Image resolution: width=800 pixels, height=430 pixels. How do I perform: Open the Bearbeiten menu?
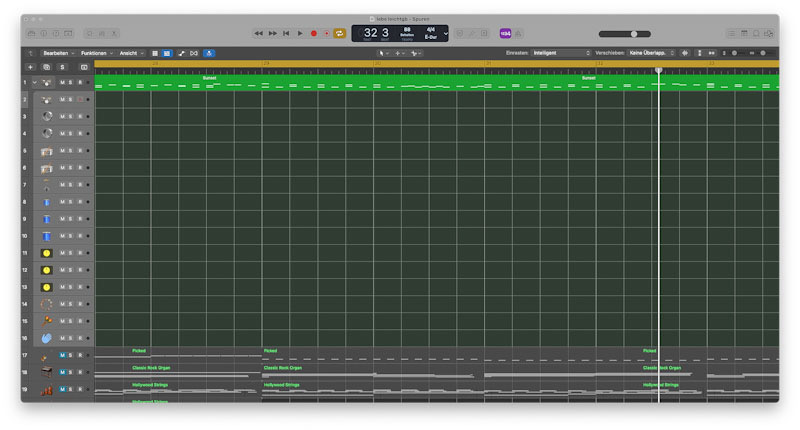pos(58,53)
